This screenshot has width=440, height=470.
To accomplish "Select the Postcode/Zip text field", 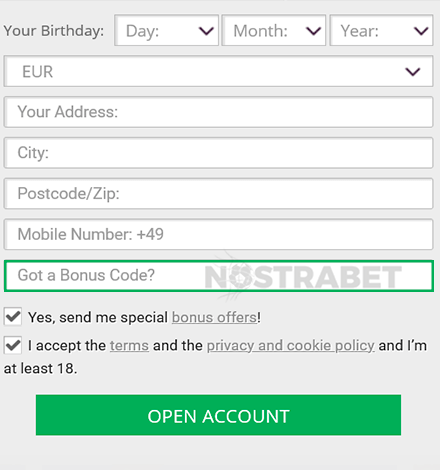I will (x=218, y=194).
